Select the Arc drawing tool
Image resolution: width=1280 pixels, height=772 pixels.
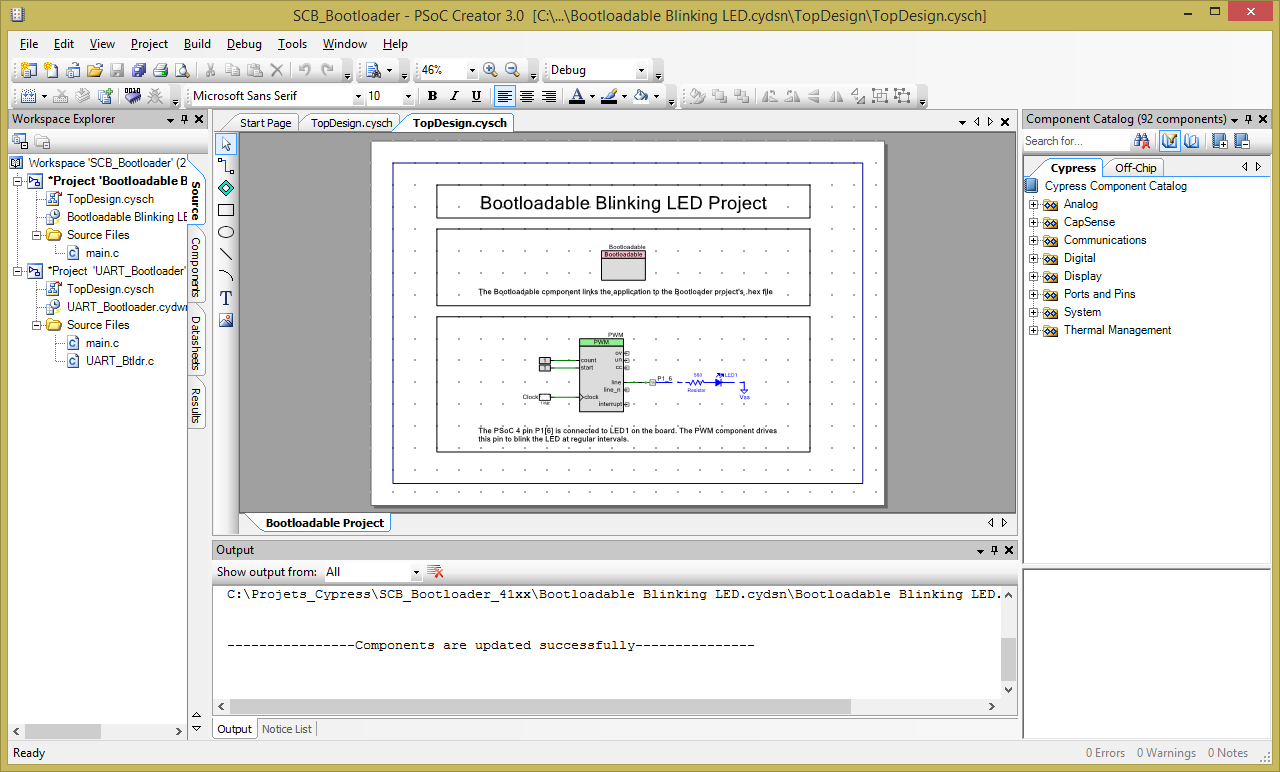pyautogui.click(x=226, y=276)
